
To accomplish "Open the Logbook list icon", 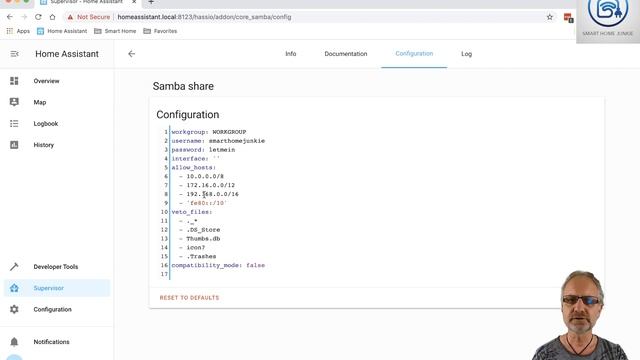I will [x=14, y=123].
